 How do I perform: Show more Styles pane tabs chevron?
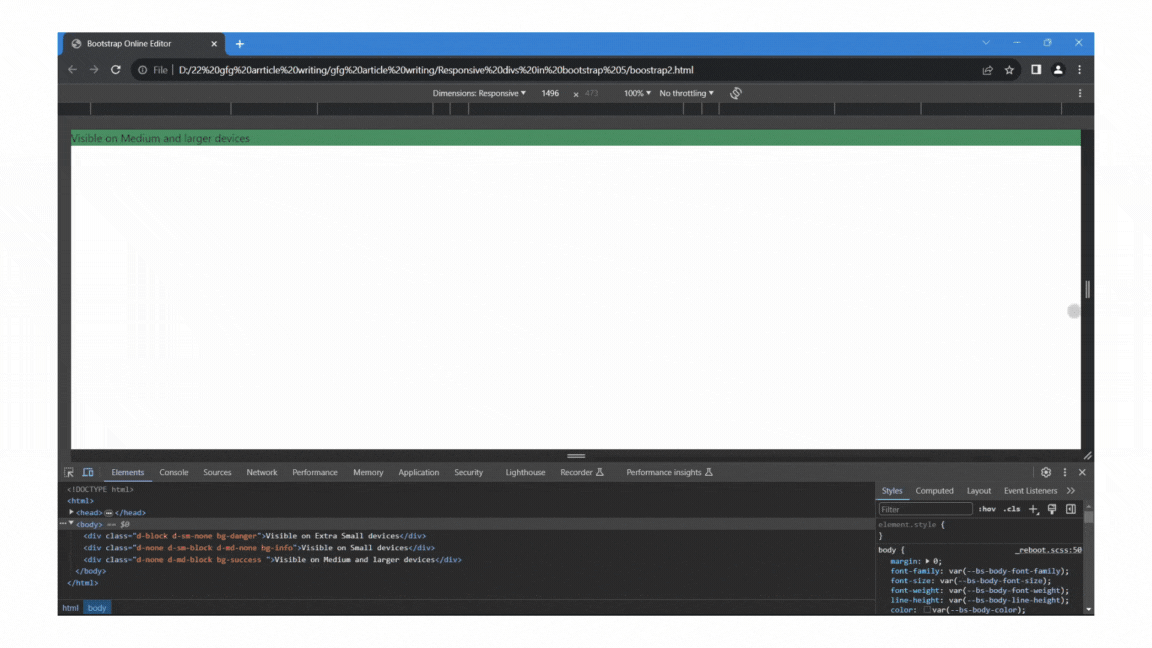tap(1071, 491)
